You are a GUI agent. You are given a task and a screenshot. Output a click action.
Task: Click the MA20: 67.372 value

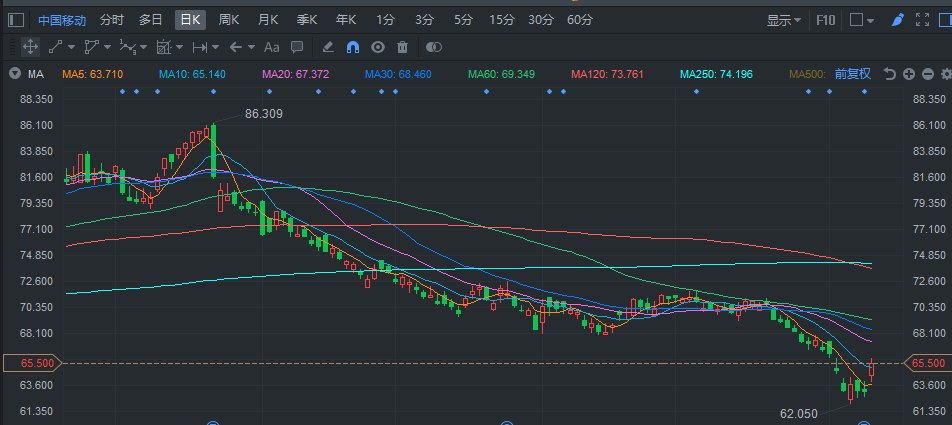tap(296, 74)
